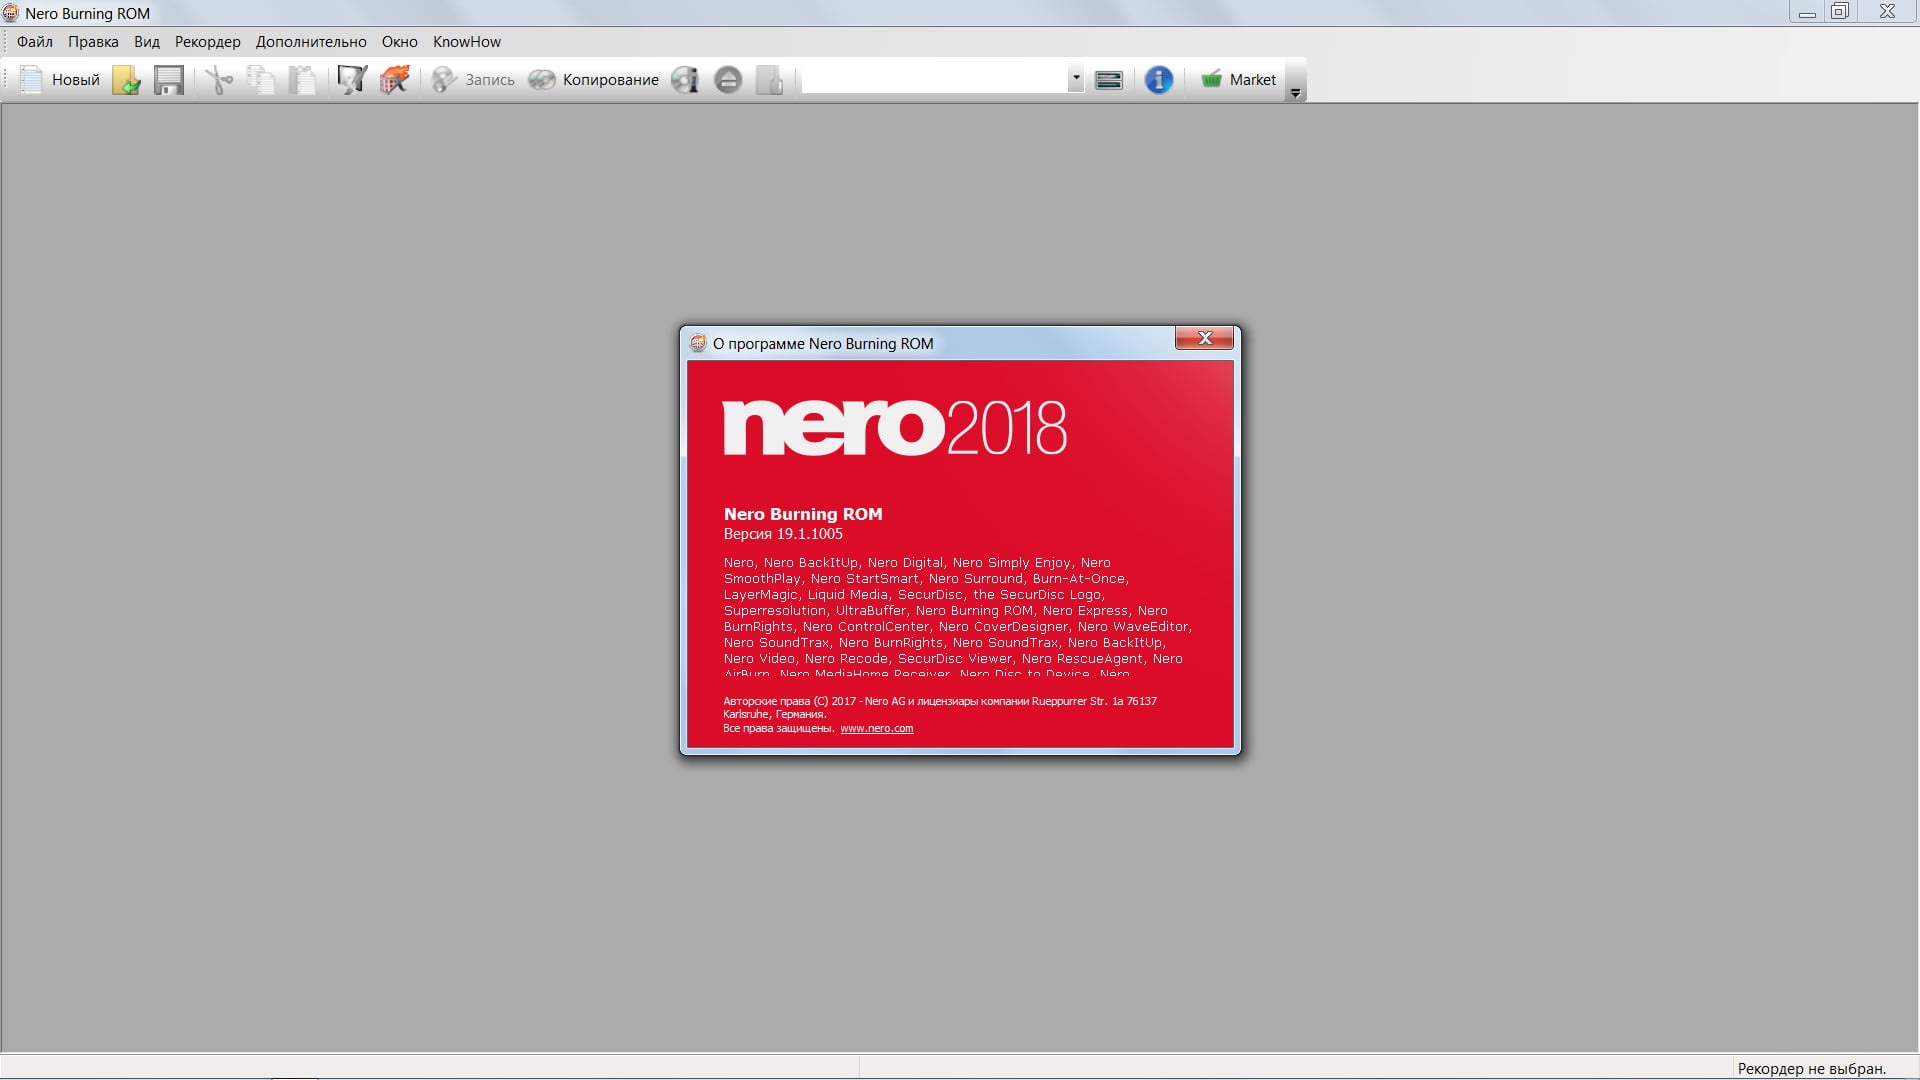Click the eject disc icon
The width and height of the screenshot is (1920, 1080).
pos(728,80)
